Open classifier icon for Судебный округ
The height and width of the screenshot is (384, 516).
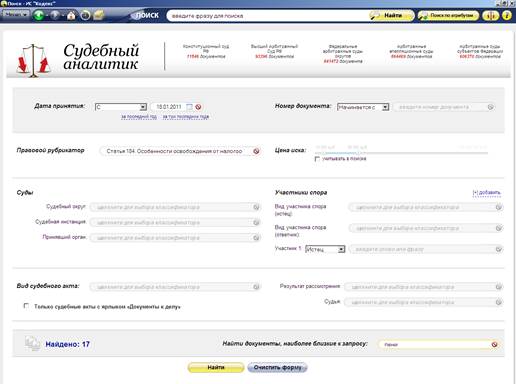[x=256, y=207]
